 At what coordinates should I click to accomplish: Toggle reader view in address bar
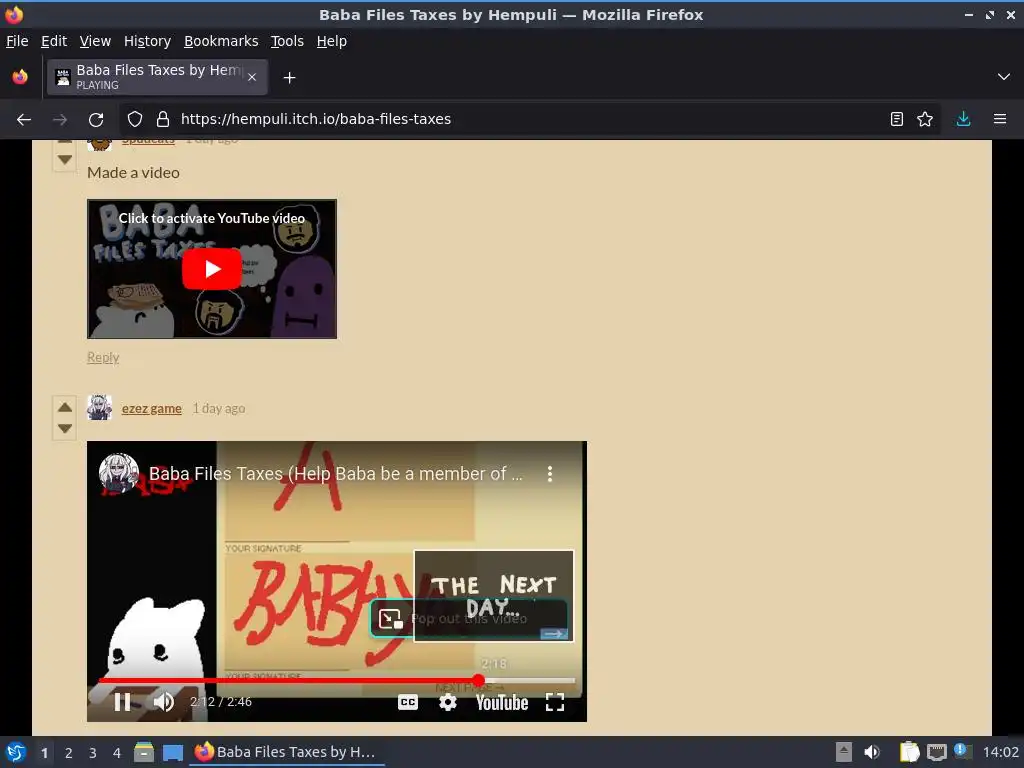point(897,119)
